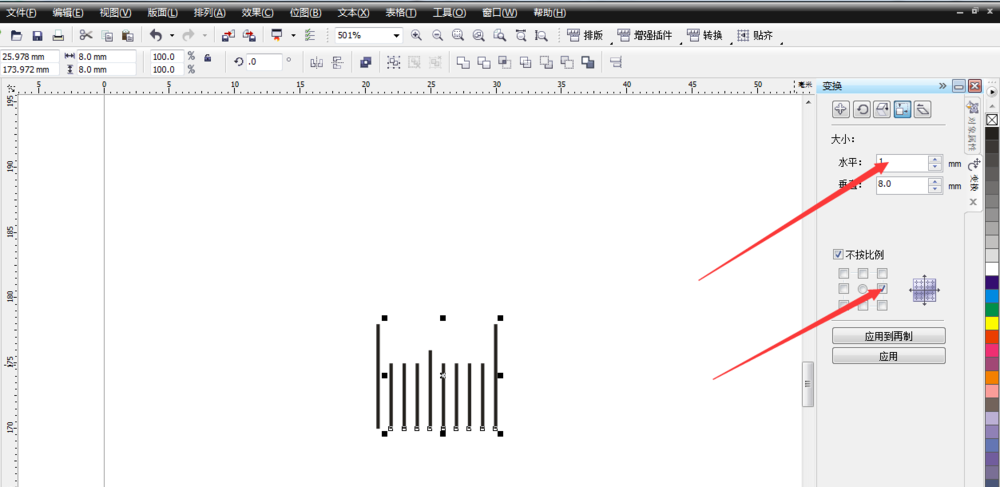The height and width of the screenshot is (487, 1000).
Task: Open the Undo history dropdown arrow
Action: point(172,36)
